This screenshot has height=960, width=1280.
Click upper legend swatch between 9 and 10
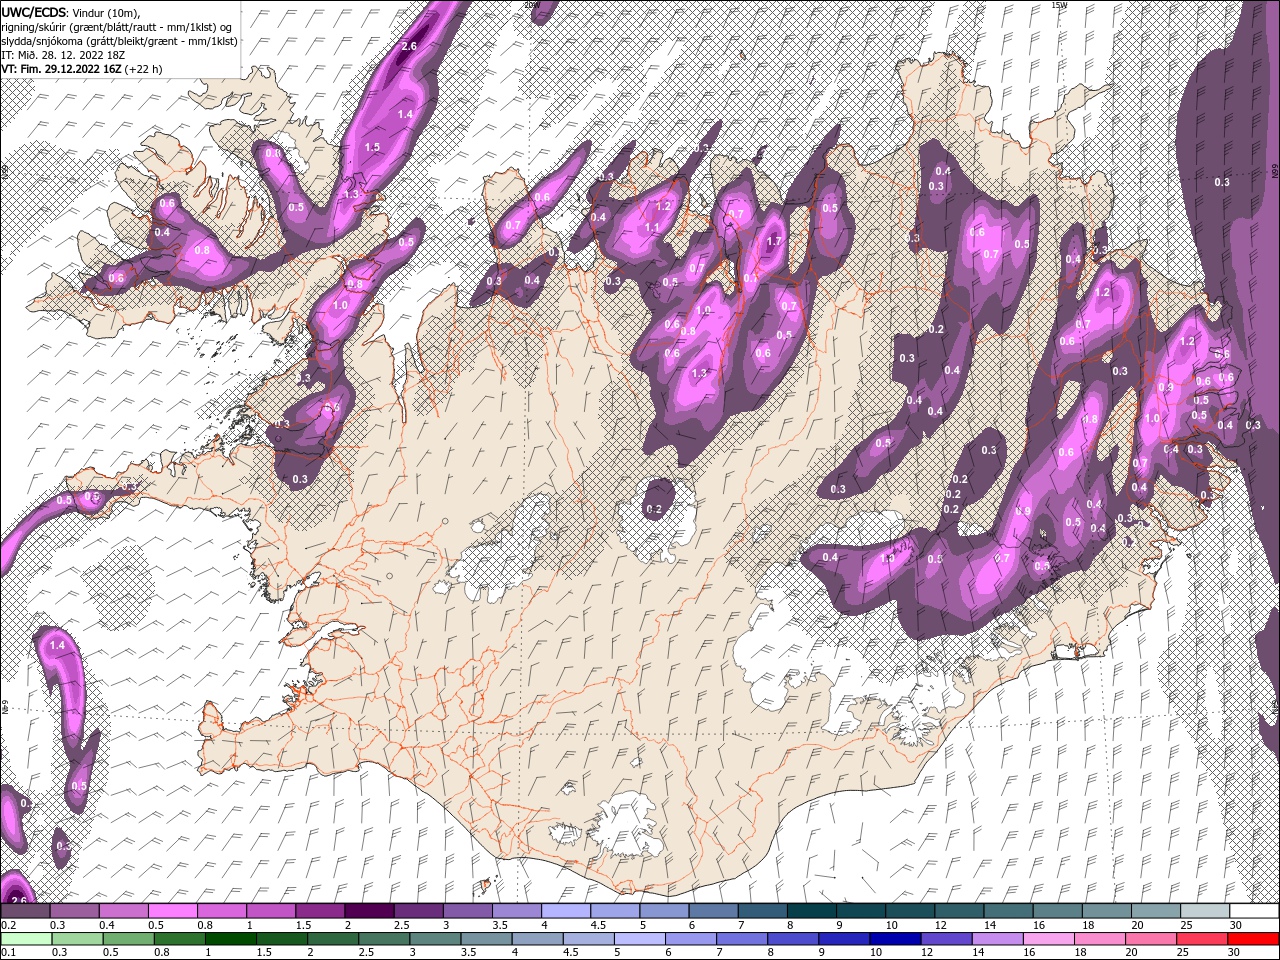(x=861, y=911)
